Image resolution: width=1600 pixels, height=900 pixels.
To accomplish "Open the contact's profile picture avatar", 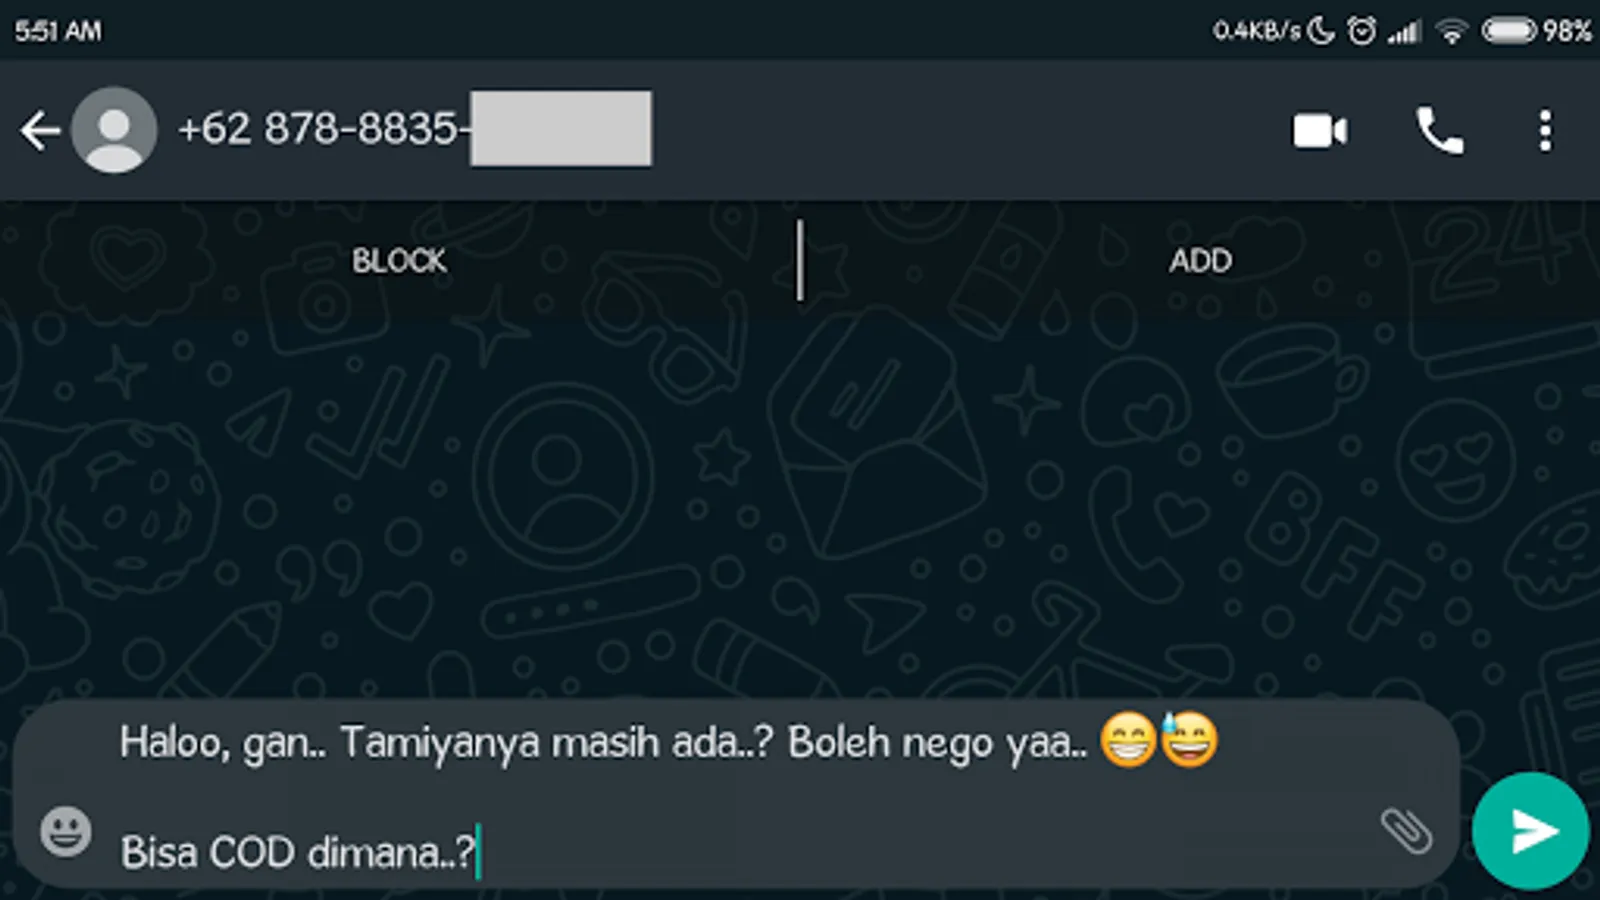I will click(x=114, y=130).
